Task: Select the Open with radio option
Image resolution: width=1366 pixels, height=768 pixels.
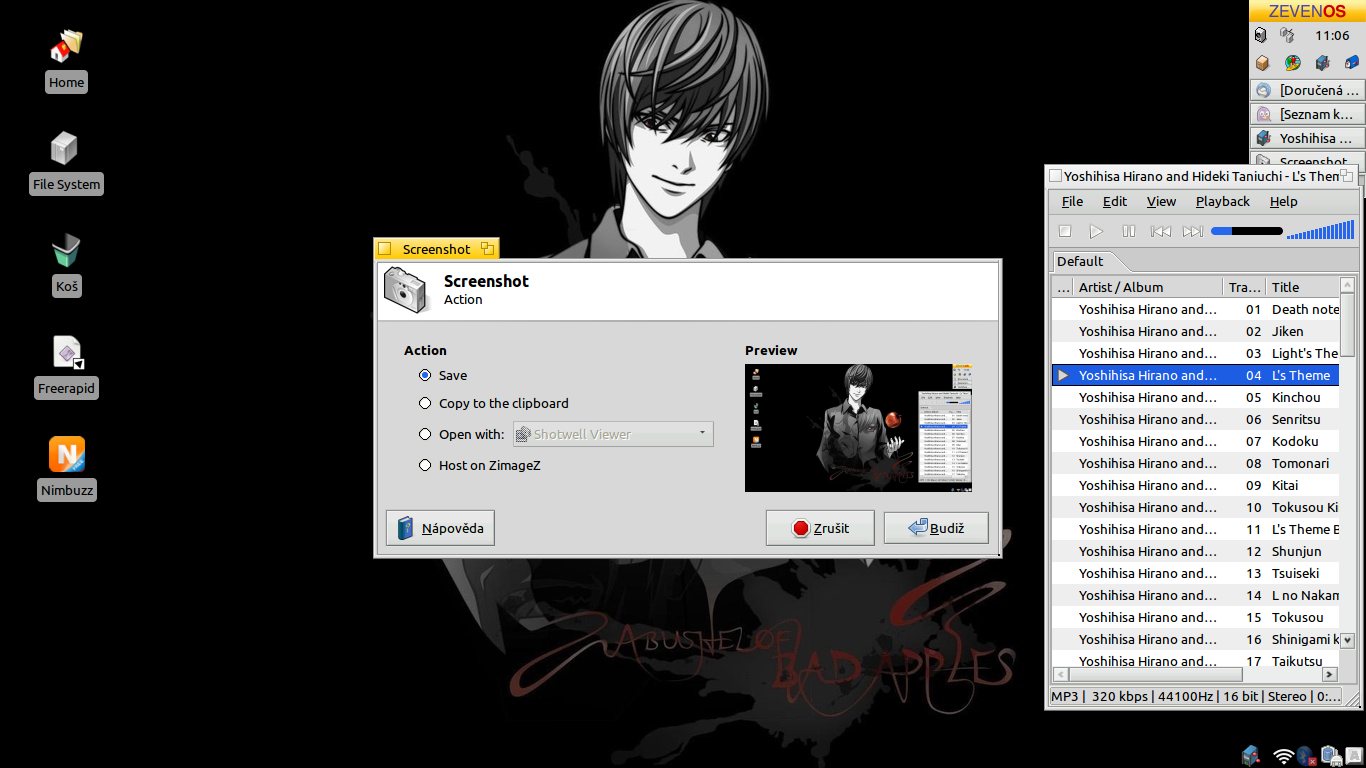Action: (462, 434)
